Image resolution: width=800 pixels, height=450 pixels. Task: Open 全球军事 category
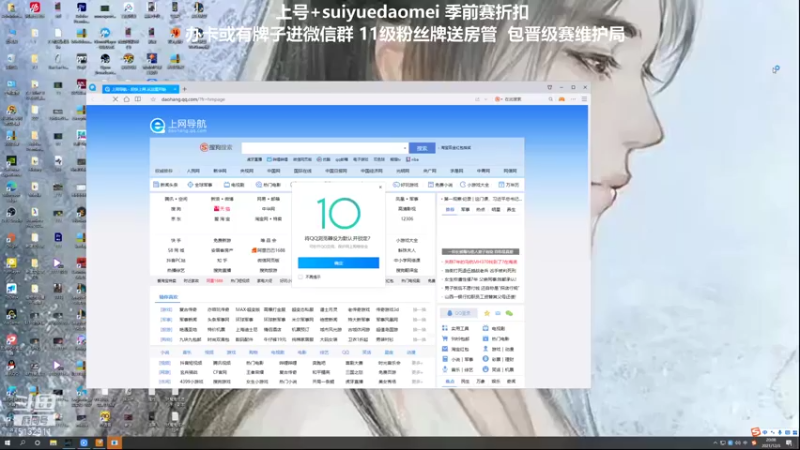pos(200,185)
